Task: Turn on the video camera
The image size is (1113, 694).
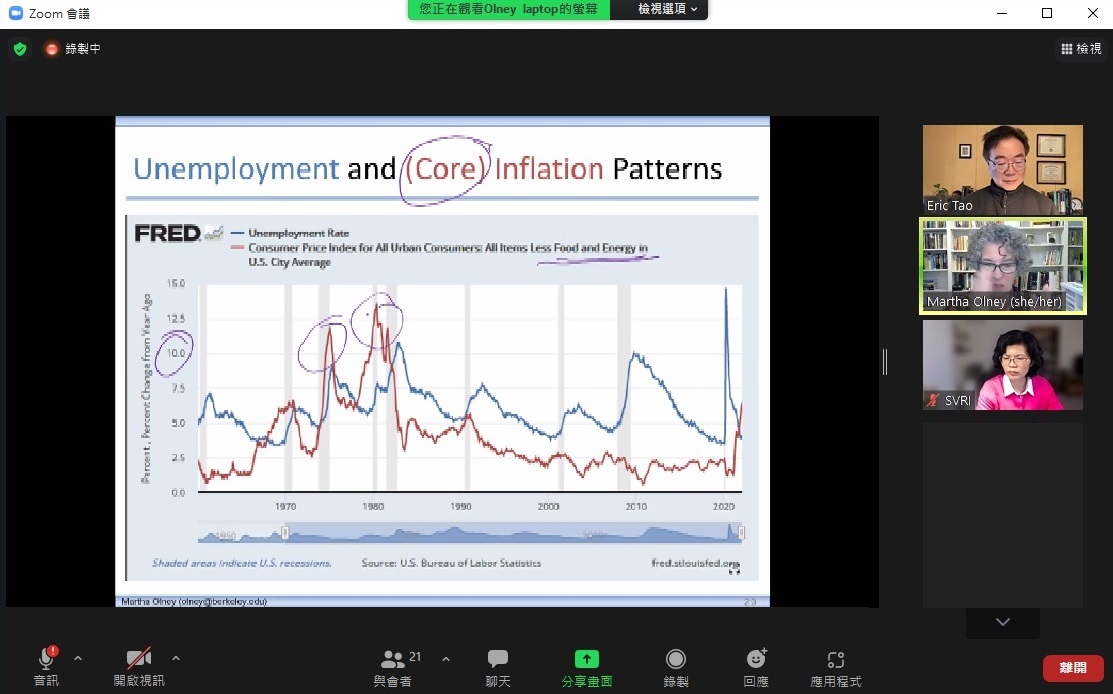Action: coord(138,659)
